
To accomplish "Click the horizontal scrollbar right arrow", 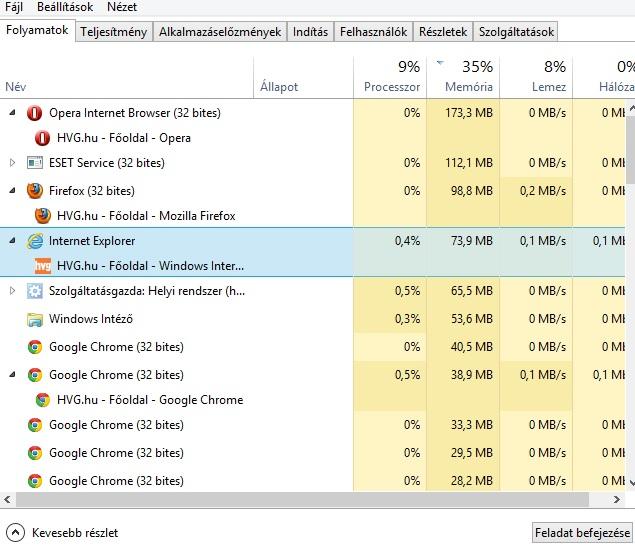I will pos(616,500).
